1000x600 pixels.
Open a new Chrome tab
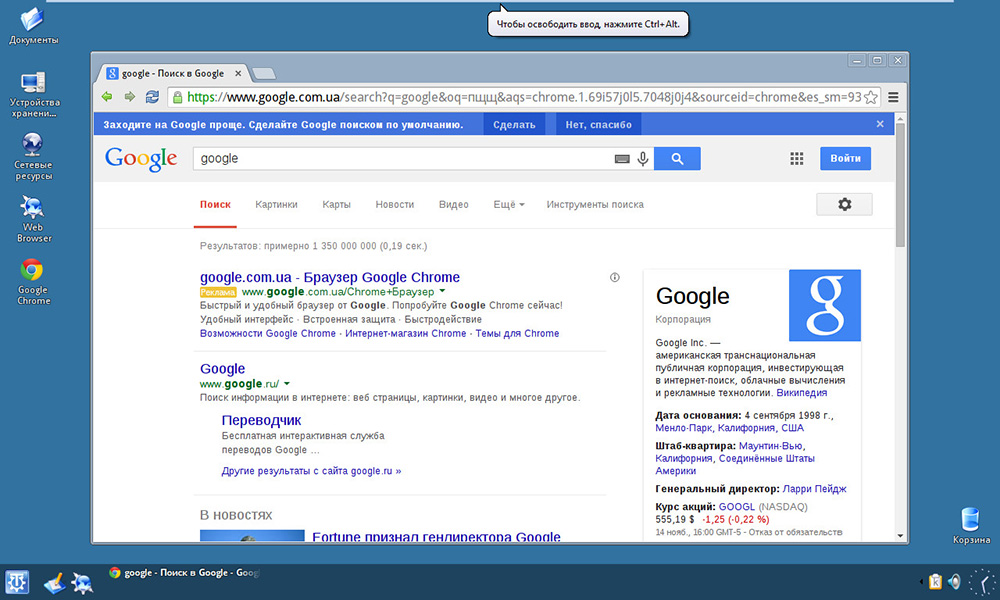pos(263,74)
